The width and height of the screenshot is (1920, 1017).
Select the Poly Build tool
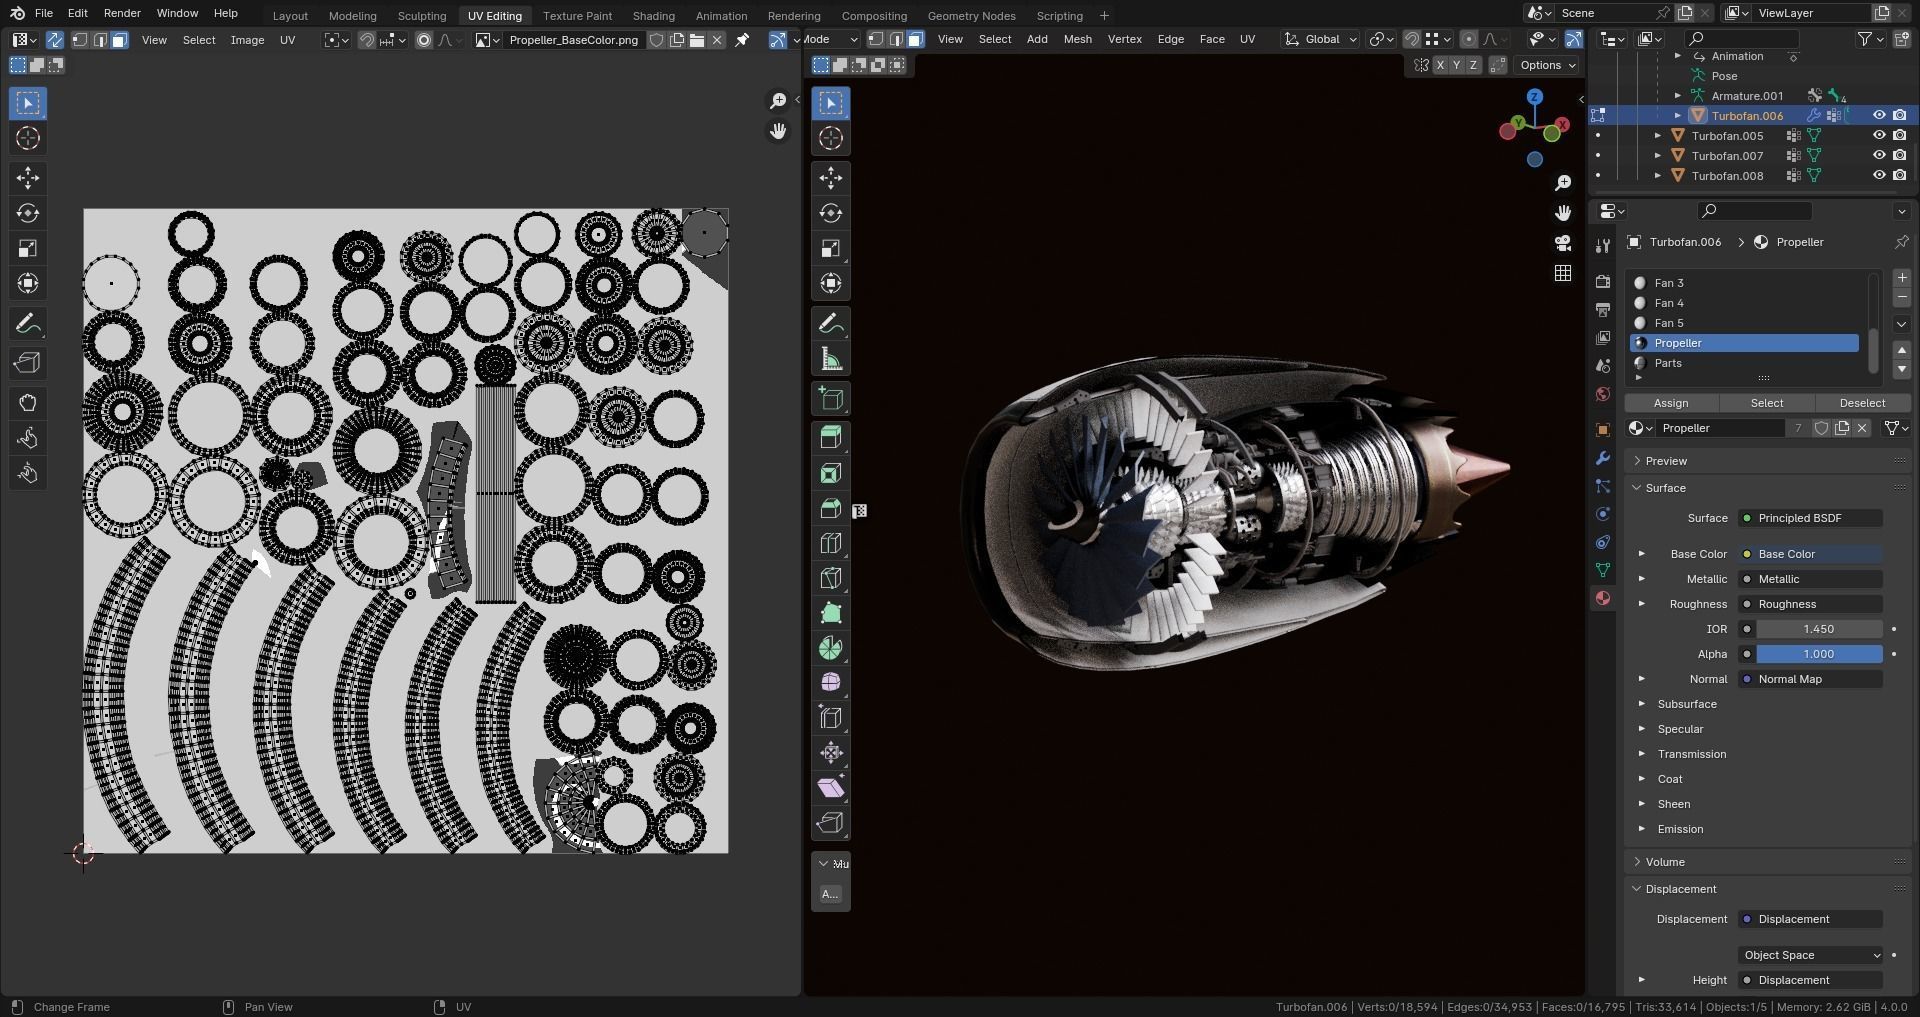[831, 613]
